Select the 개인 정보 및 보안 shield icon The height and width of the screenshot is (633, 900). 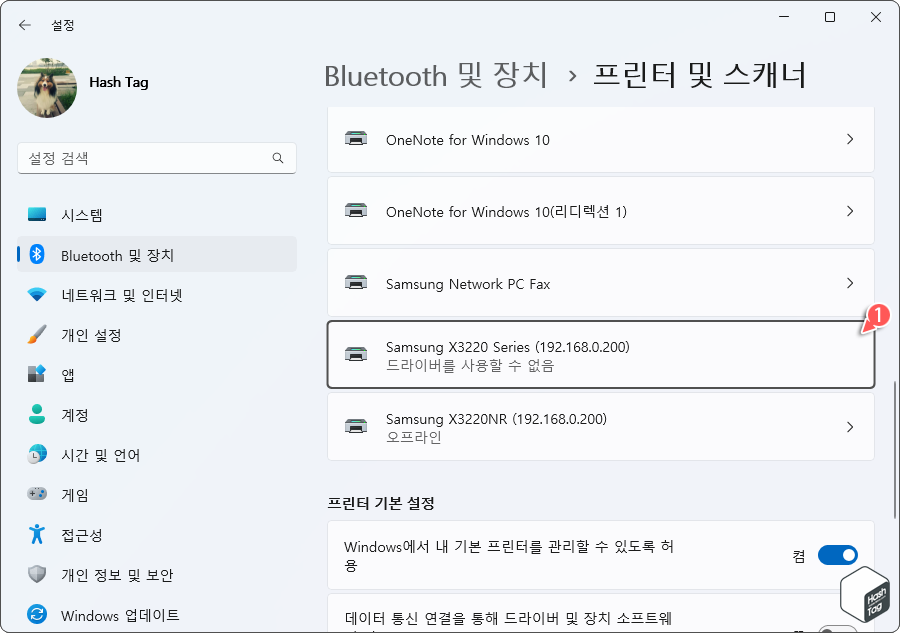pyautogui.click(x=37, y=574)
